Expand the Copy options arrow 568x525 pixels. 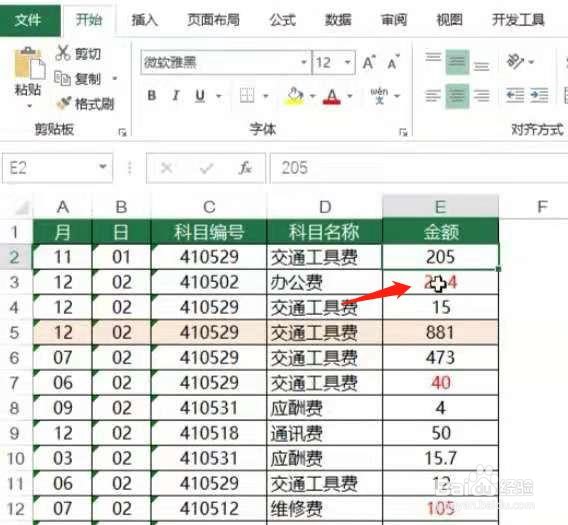point(114,79)
